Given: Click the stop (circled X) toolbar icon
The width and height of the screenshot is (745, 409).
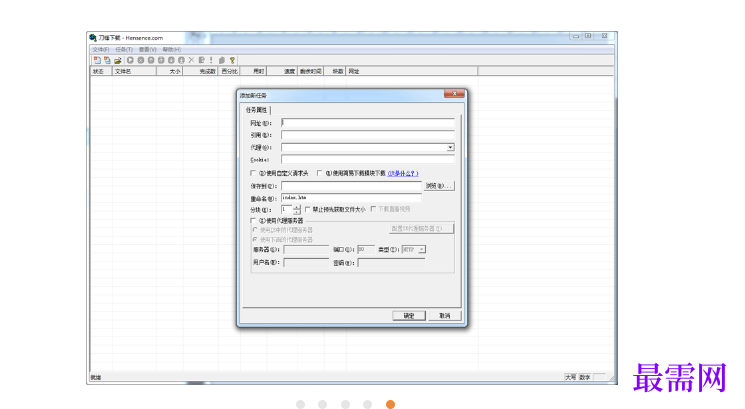Looking at the screenshot, I should (x=141, y=60).
